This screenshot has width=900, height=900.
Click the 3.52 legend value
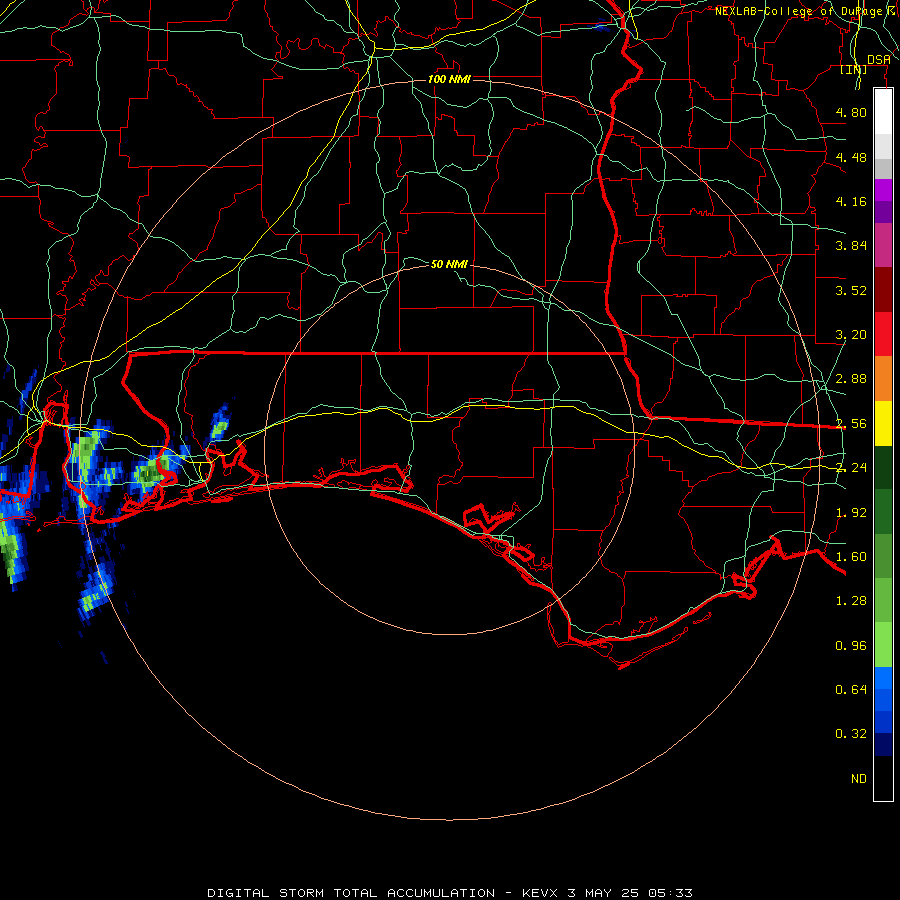[x=851, y=290]
